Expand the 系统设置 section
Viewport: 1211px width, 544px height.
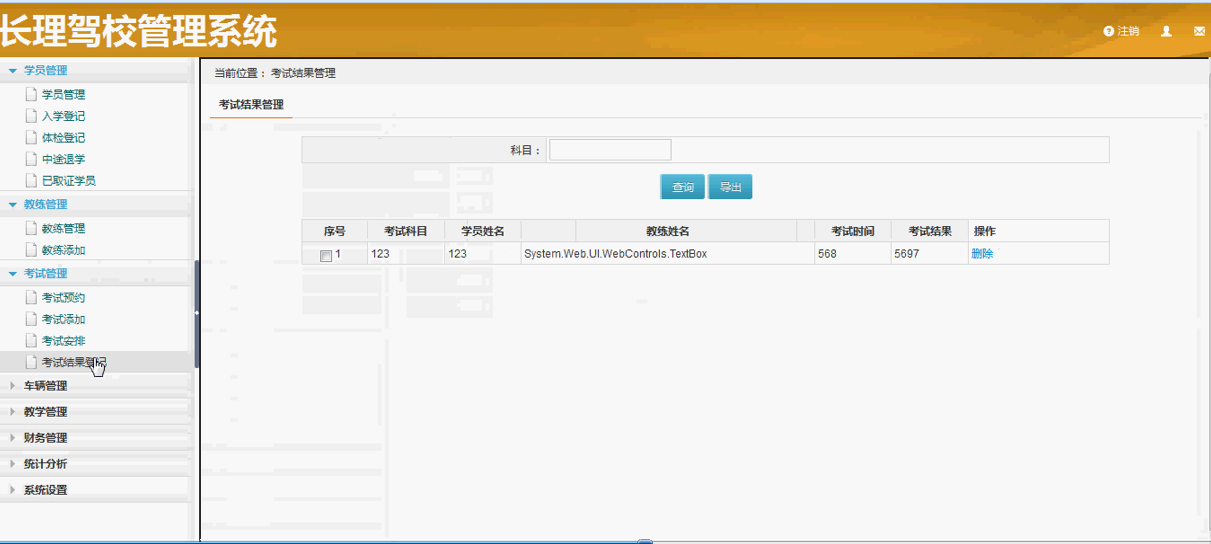pyautogui.click(x=96, y=490)
